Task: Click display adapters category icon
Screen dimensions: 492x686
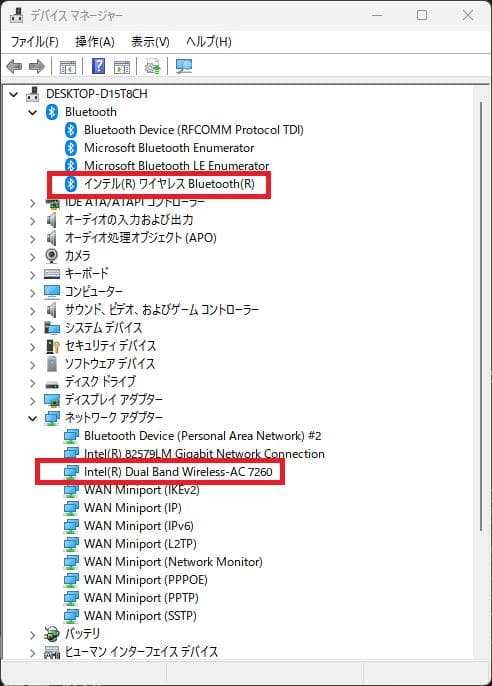Action: point(52,400)
